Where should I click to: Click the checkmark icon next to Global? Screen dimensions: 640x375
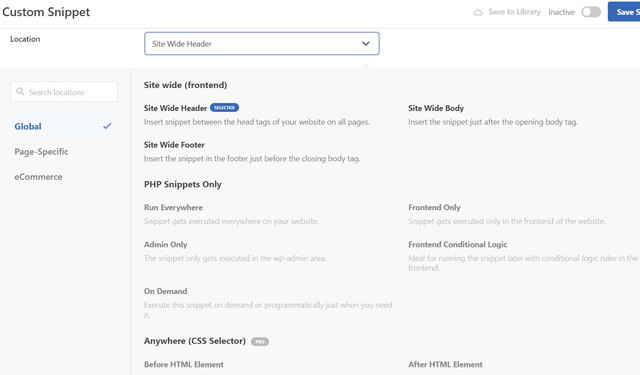click(107, 126)
